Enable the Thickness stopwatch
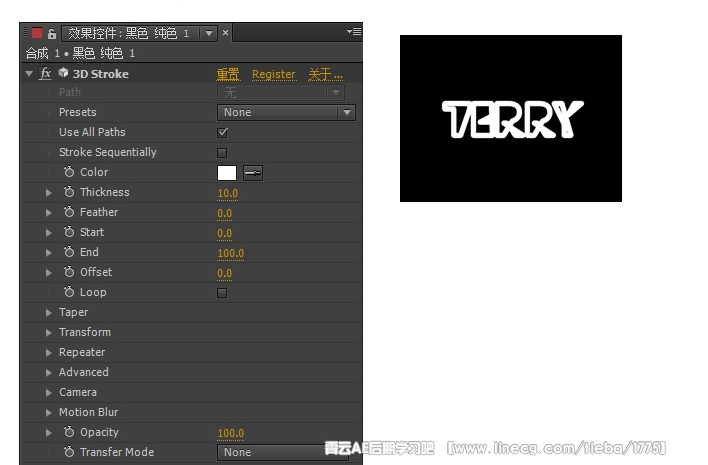Screen dimensions: 708x465 pos(69,192)
